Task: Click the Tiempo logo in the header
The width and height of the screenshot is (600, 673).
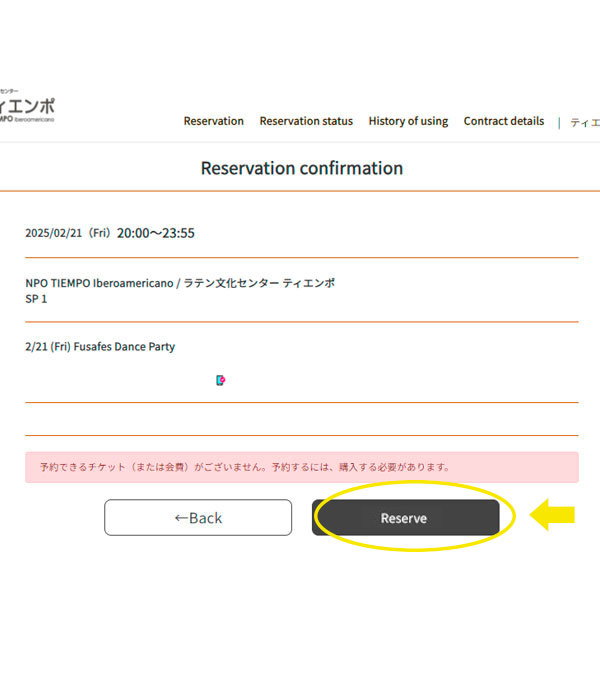Action: (x=27, y=104)
